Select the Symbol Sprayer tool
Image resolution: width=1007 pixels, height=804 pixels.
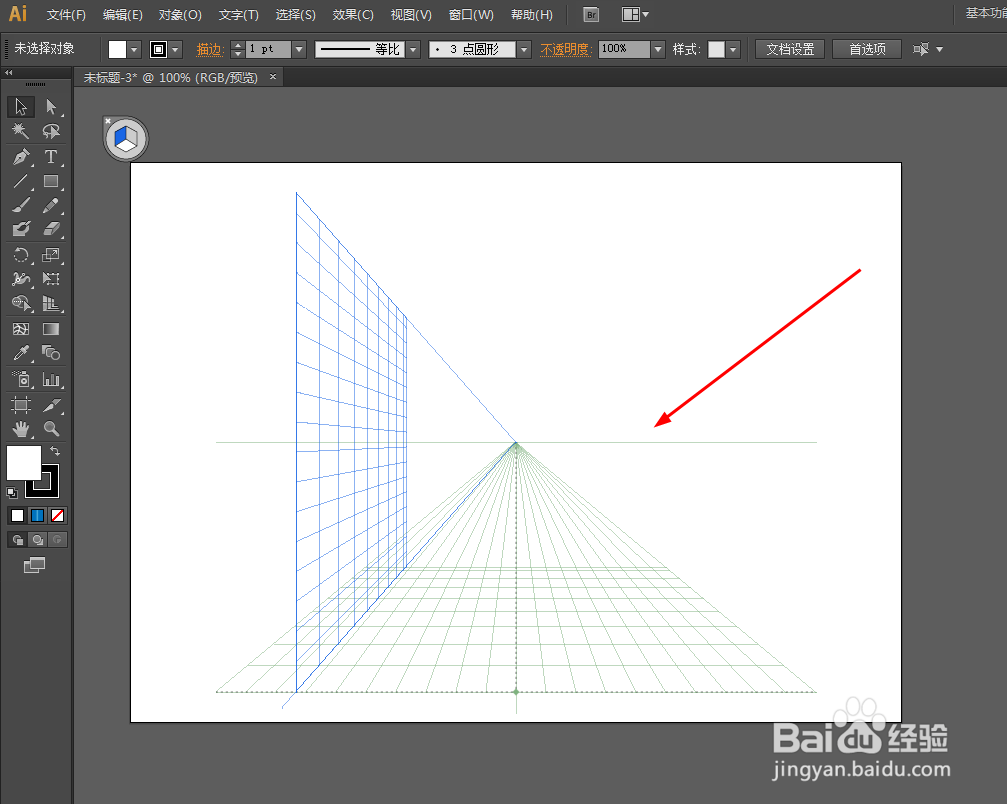[x=21, y=380]
